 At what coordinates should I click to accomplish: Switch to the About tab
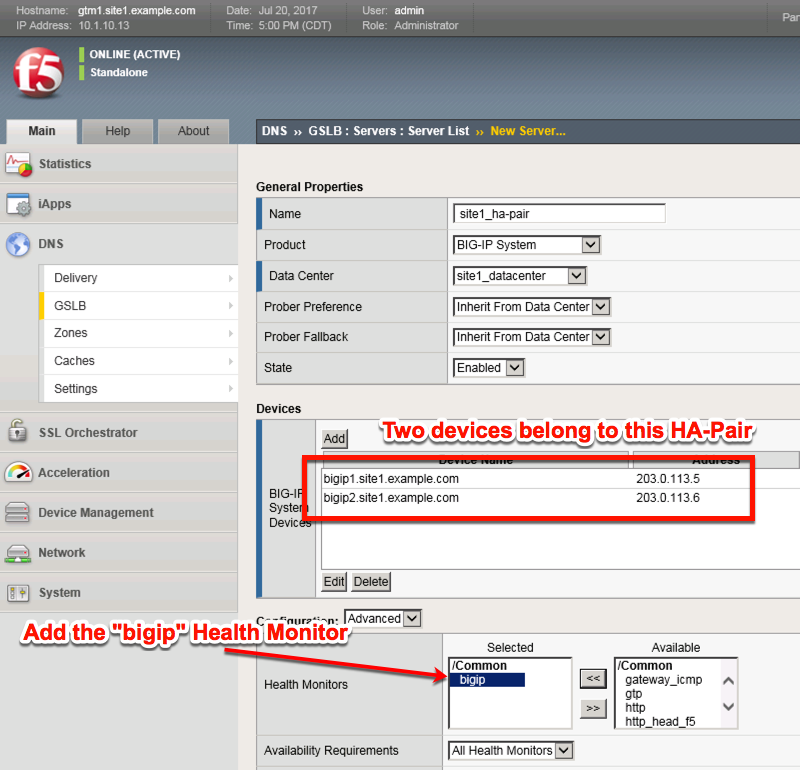click(193, 131)
